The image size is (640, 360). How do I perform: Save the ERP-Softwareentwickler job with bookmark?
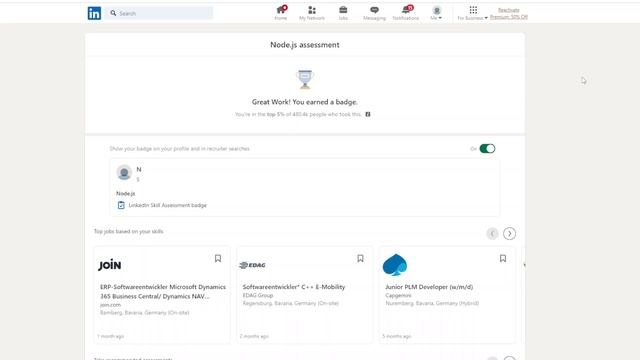click(x=218, y=258)
